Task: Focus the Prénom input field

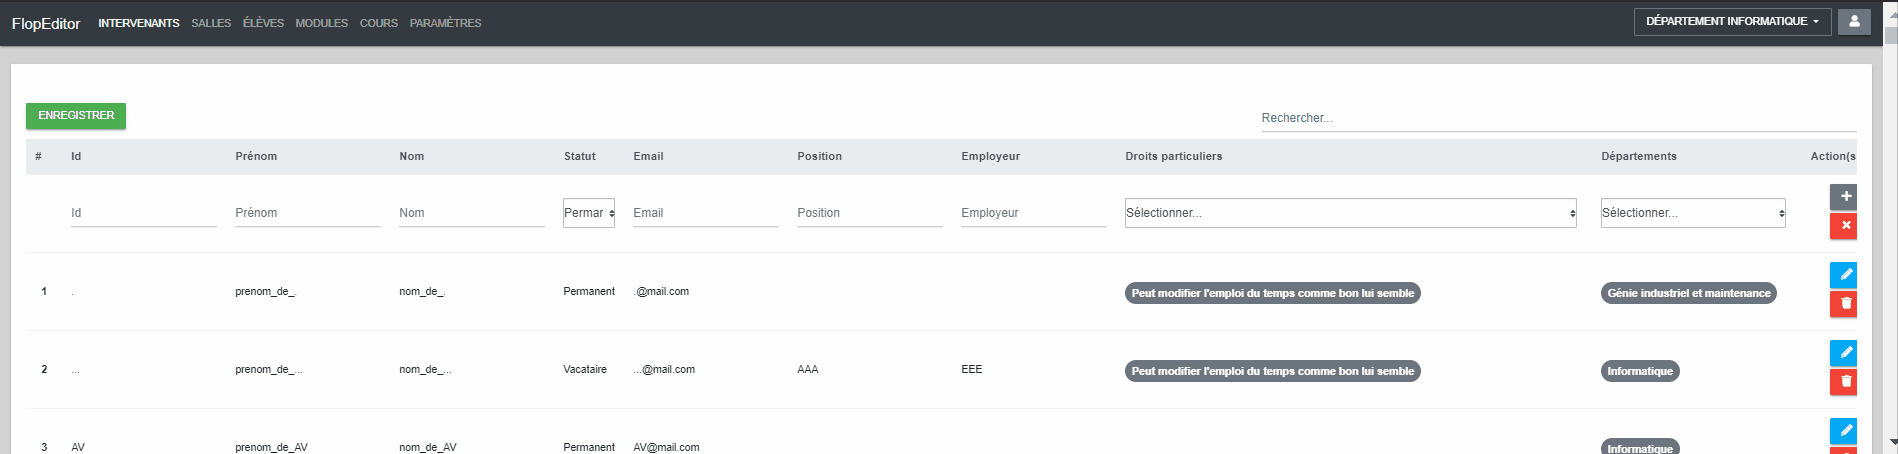Action: tap(308, 213)
